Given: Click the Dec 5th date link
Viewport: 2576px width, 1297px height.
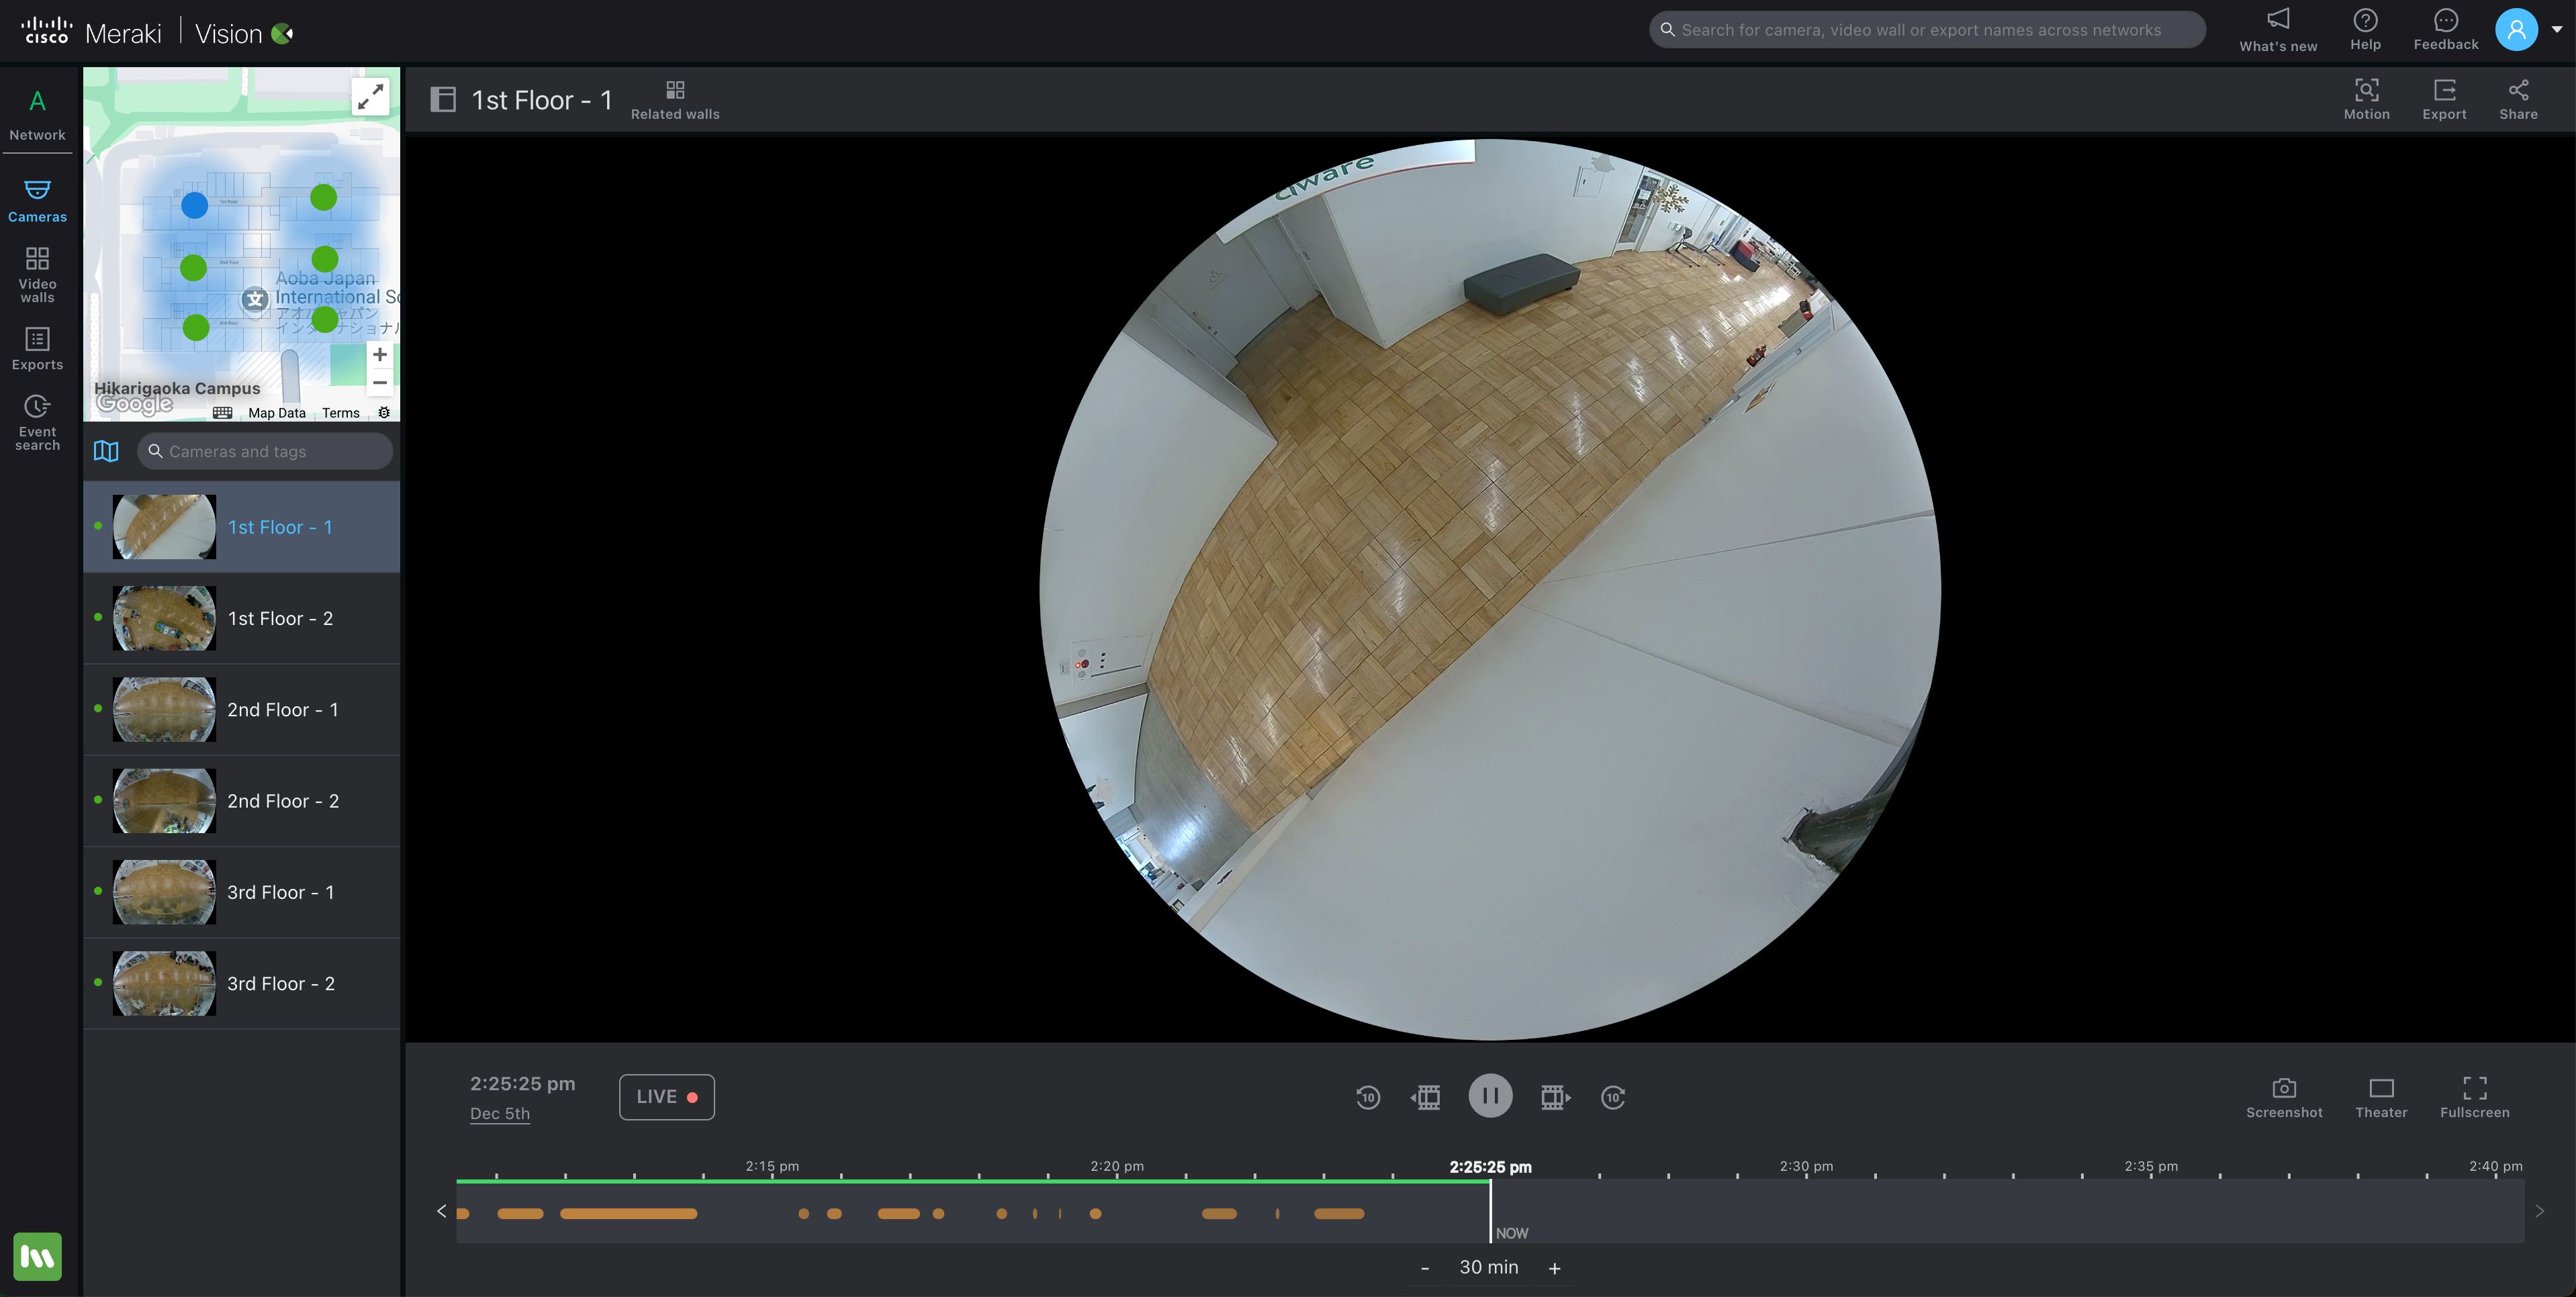Looking at the screenshot, I should pos(500,1113).
